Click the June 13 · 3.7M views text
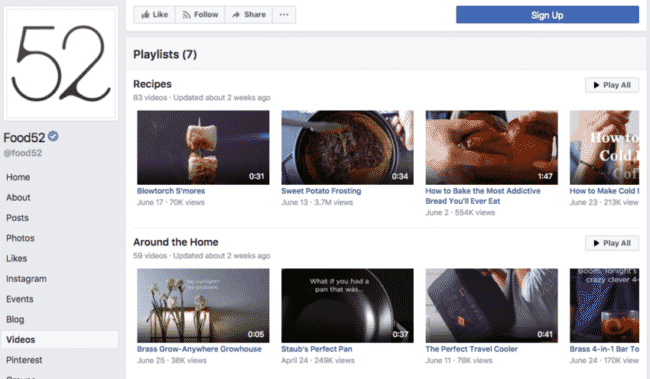This screenshot has width=650, height=379. click(317, 202)
